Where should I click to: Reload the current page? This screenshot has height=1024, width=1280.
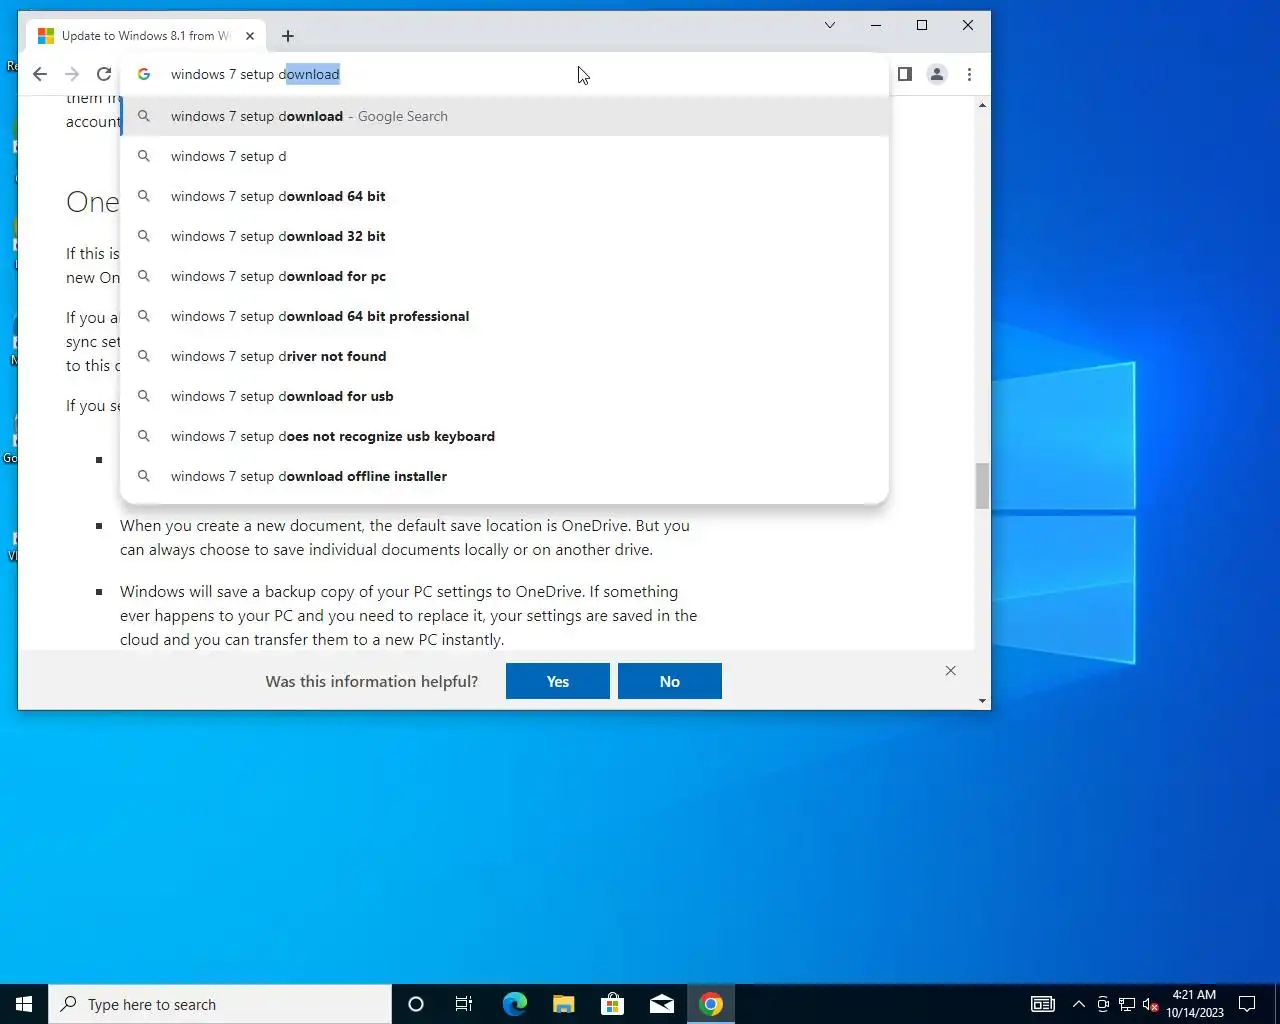(104, 74)
